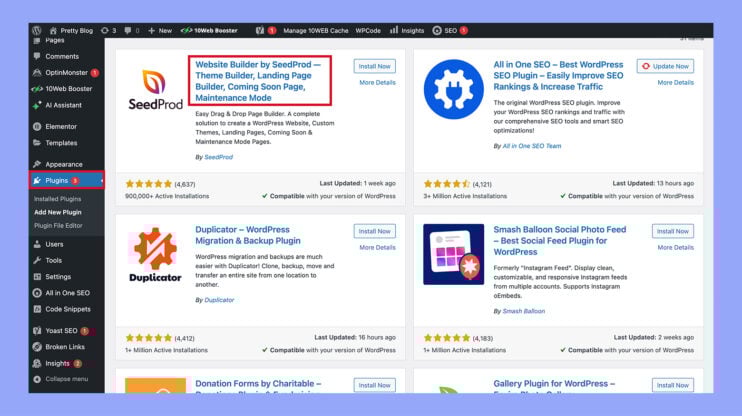Click the OptinMonster sidebar icon
Image resolution: width=742 pixels, height=416 pixels.
(x=37, y=73)
